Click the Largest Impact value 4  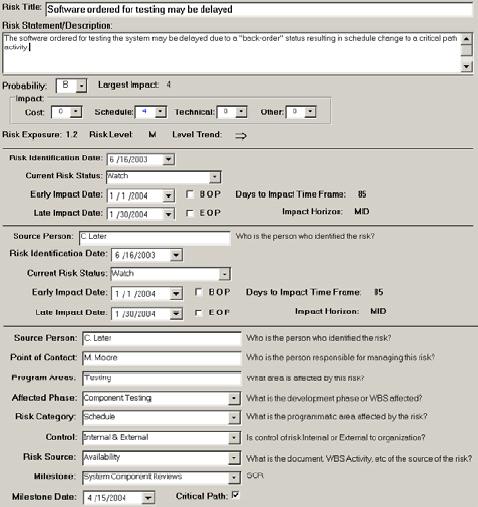coord(168,85)
